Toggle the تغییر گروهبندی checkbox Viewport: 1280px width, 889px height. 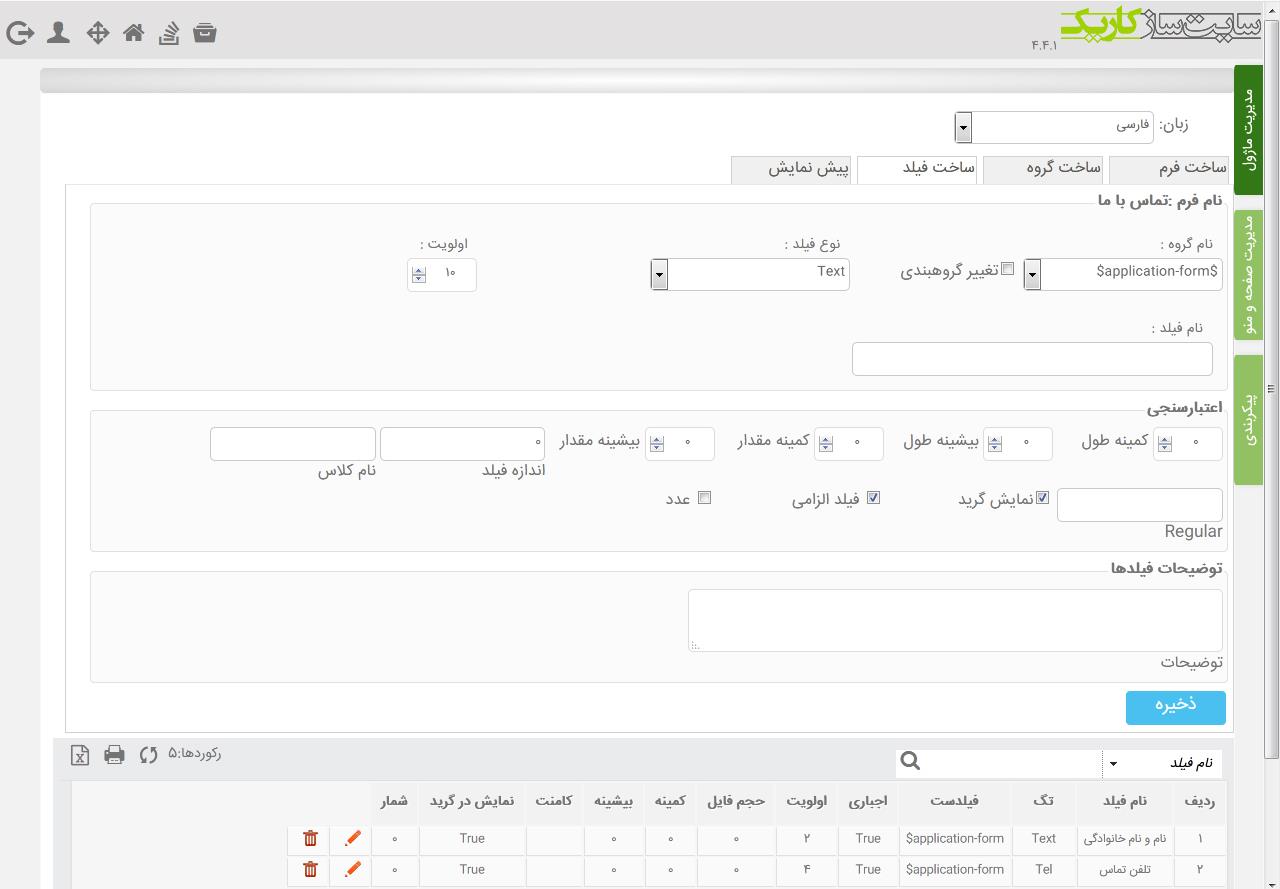click(x=1008, y=269)
